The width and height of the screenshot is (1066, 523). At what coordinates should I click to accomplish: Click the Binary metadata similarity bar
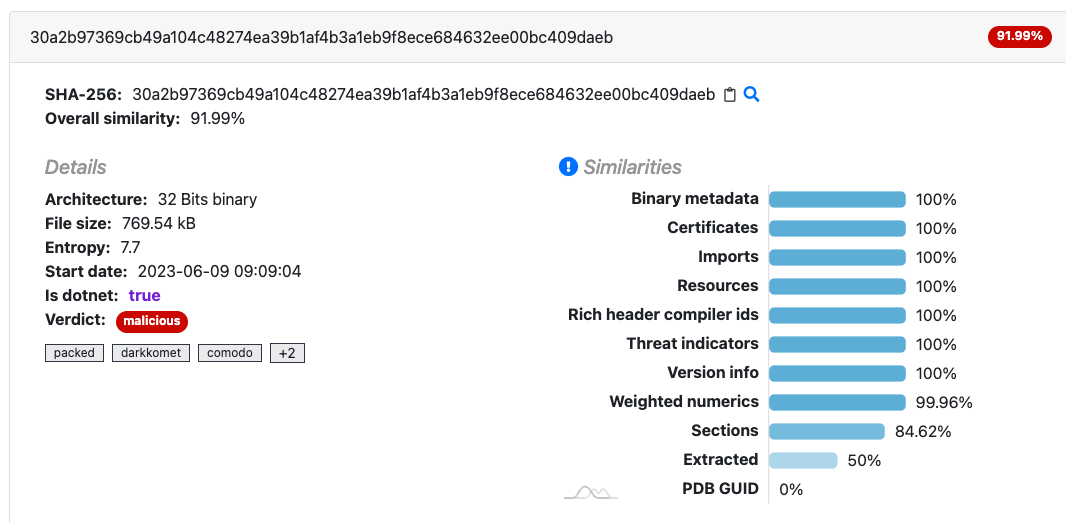click(x=838, y=199)
